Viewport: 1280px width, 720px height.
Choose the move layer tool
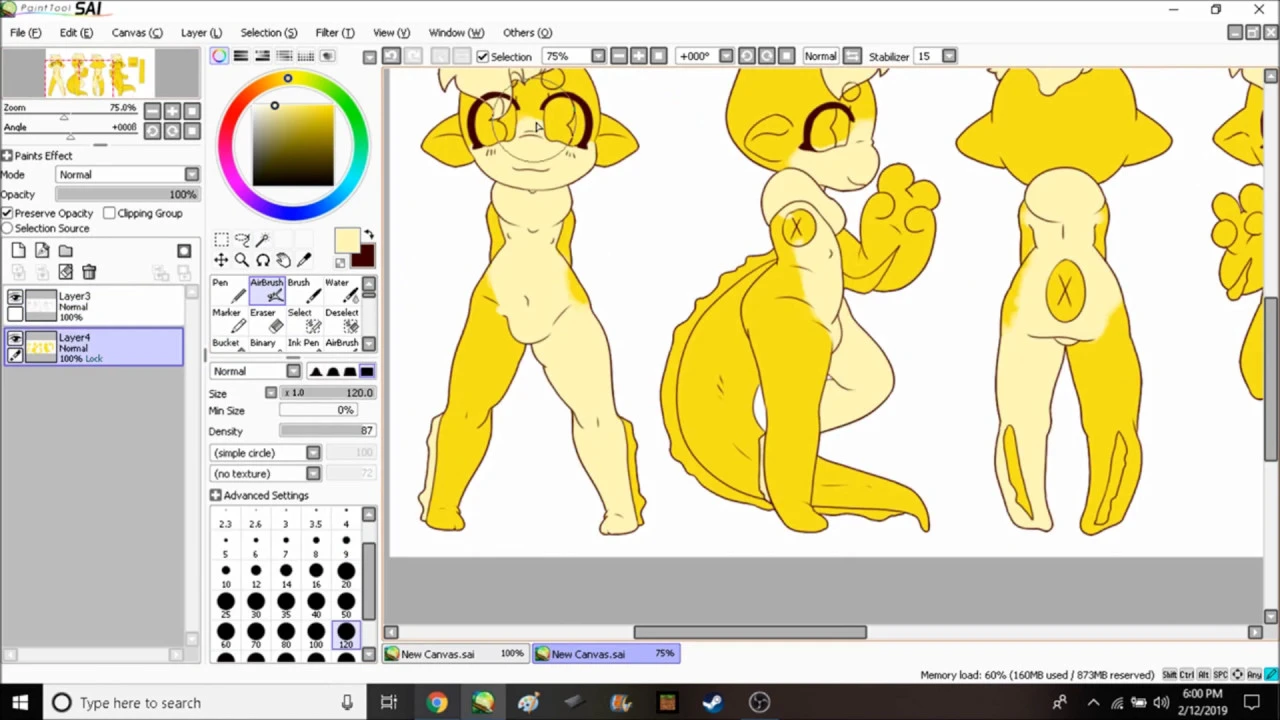pyautogui.click(x=221, y=260)
